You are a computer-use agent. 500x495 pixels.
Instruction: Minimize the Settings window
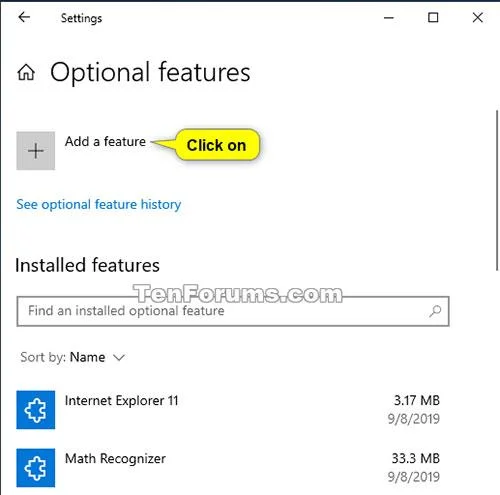click(389, 18)
